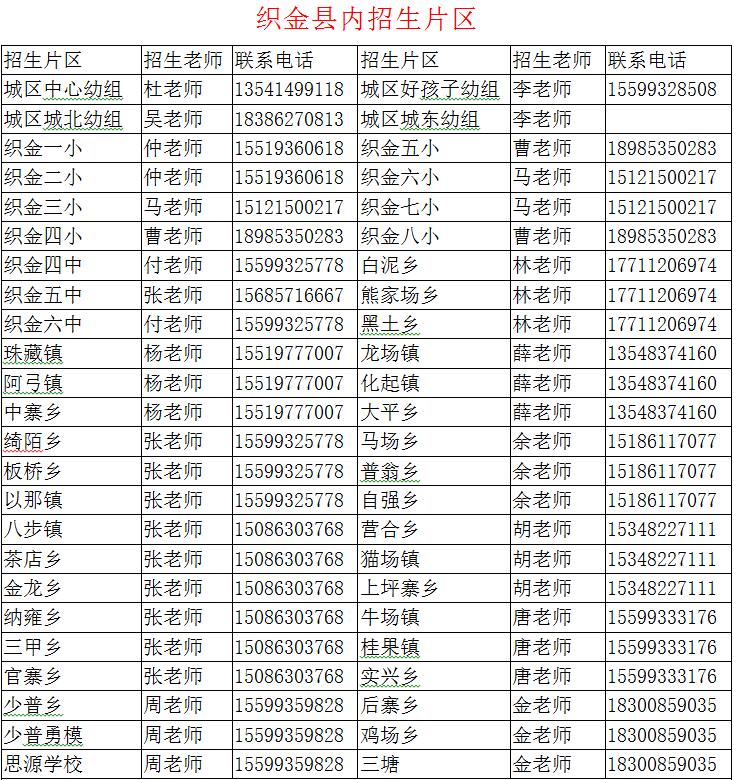
Task: Select the 普翁乡 cell
Action: point(434,471)
